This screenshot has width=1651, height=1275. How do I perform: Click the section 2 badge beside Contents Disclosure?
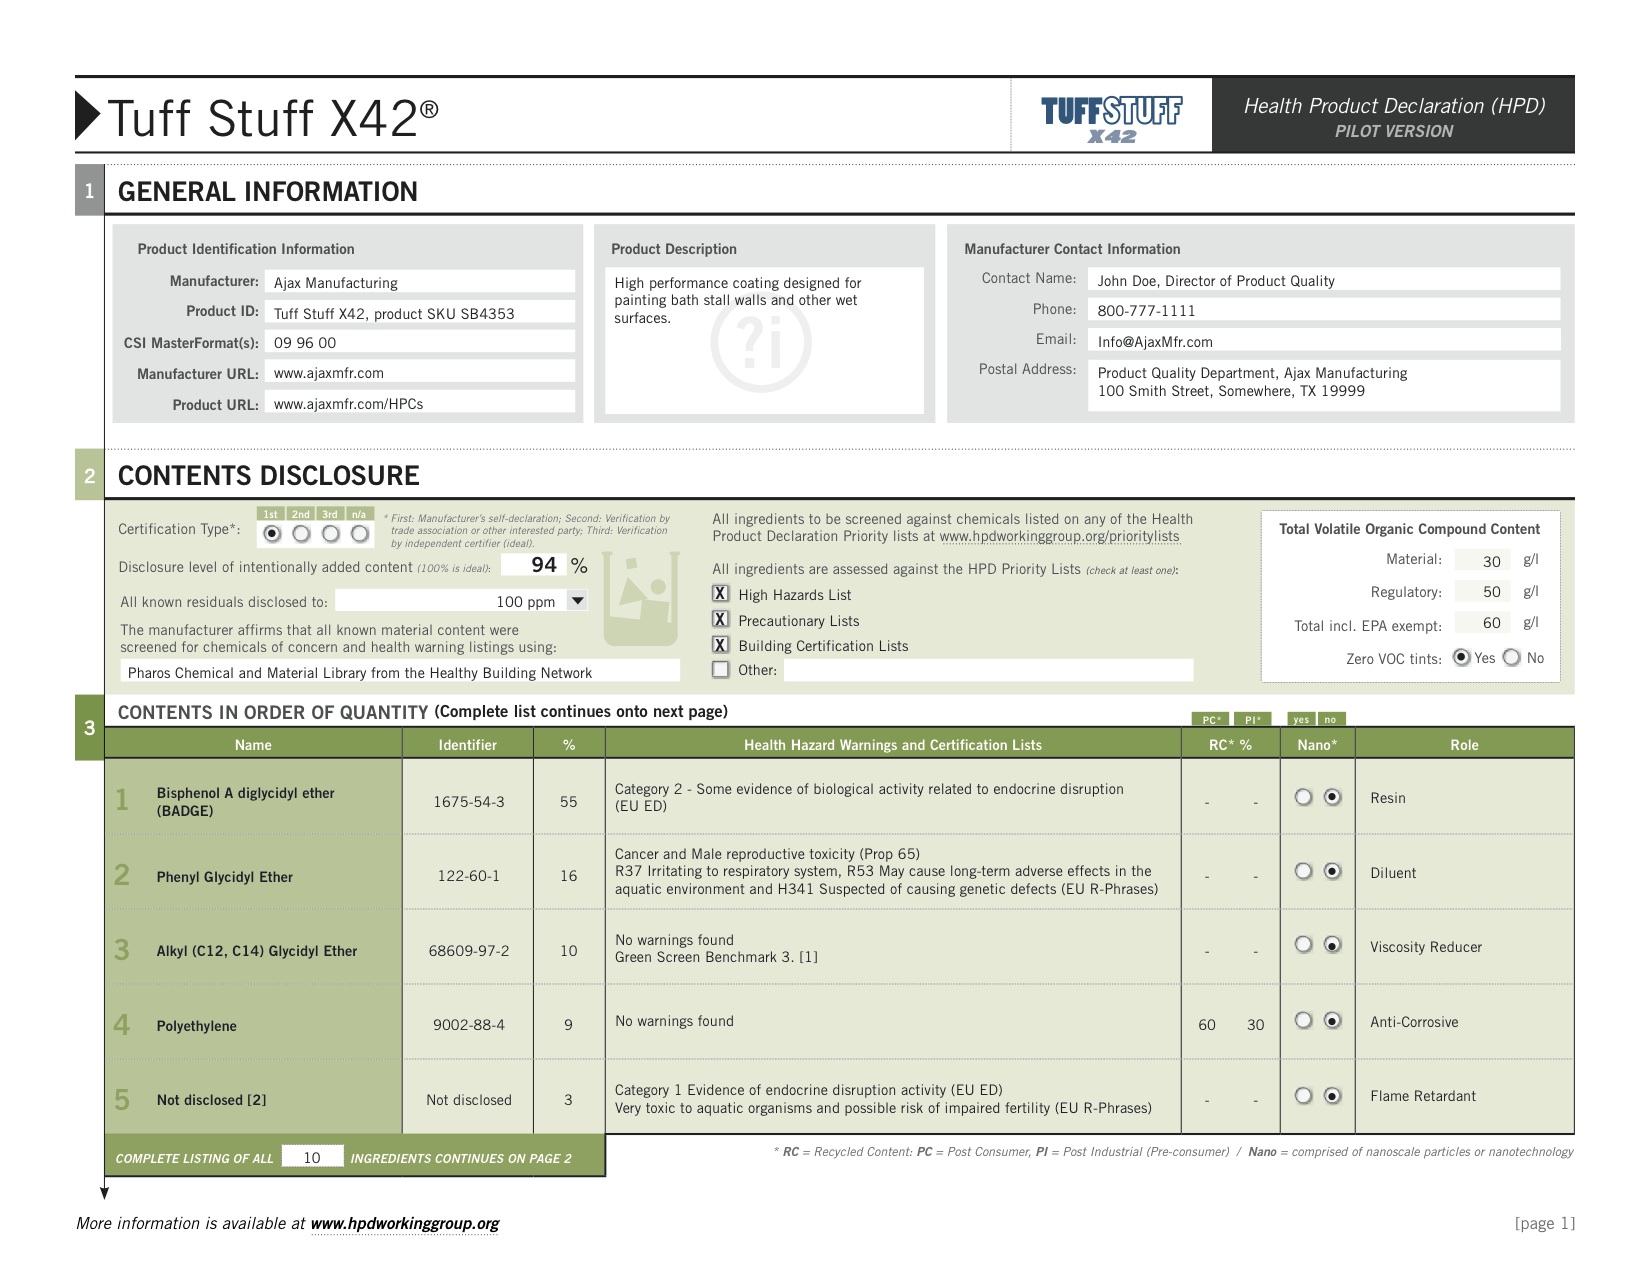91,477
